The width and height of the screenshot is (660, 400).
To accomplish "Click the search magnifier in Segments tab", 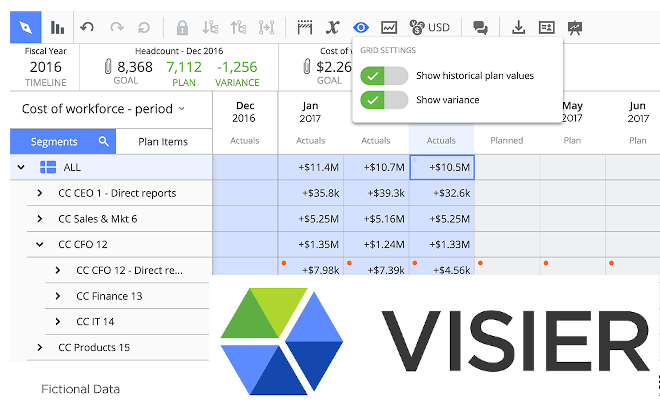I will tap(104, 141).
